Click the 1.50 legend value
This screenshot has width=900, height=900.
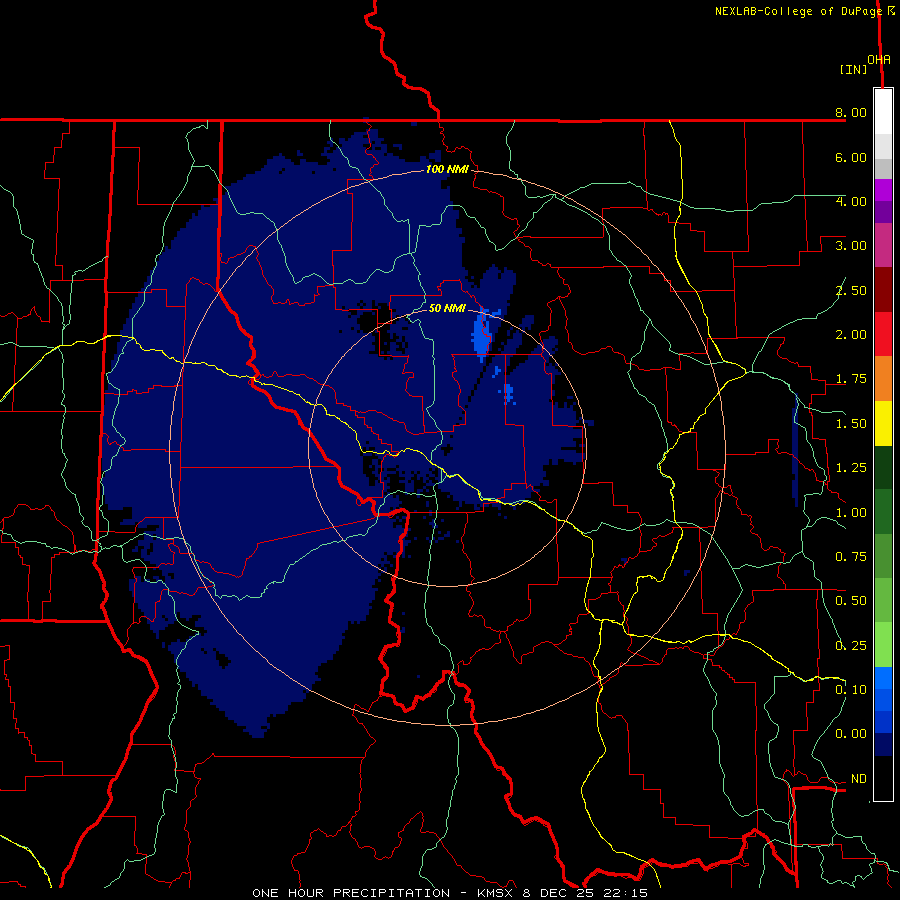[x=851, y=424]
